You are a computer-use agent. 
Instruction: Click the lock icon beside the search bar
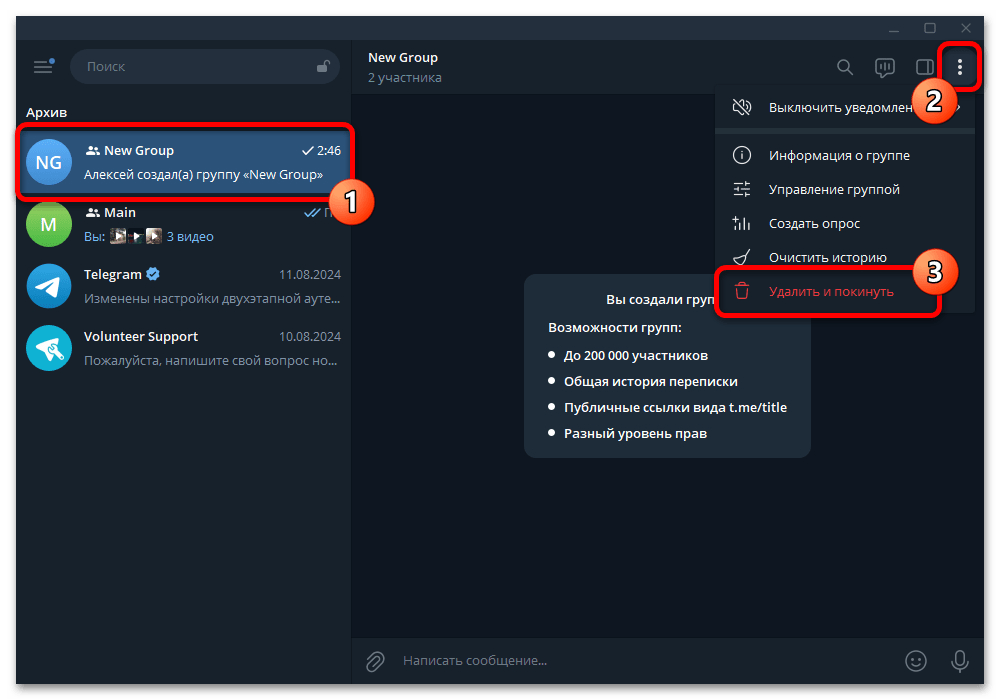pyautogui.click(x=322, y=65)
